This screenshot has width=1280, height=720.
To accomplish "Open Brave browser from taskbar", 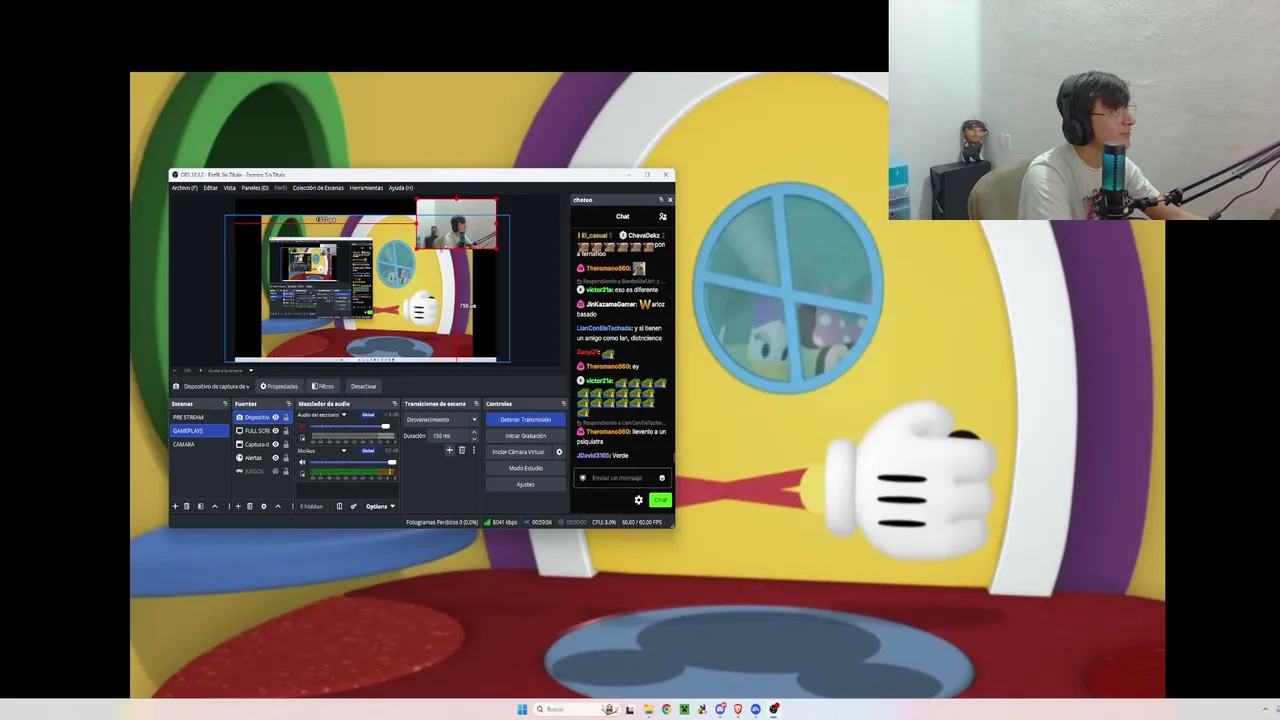I will pos(738,709).
